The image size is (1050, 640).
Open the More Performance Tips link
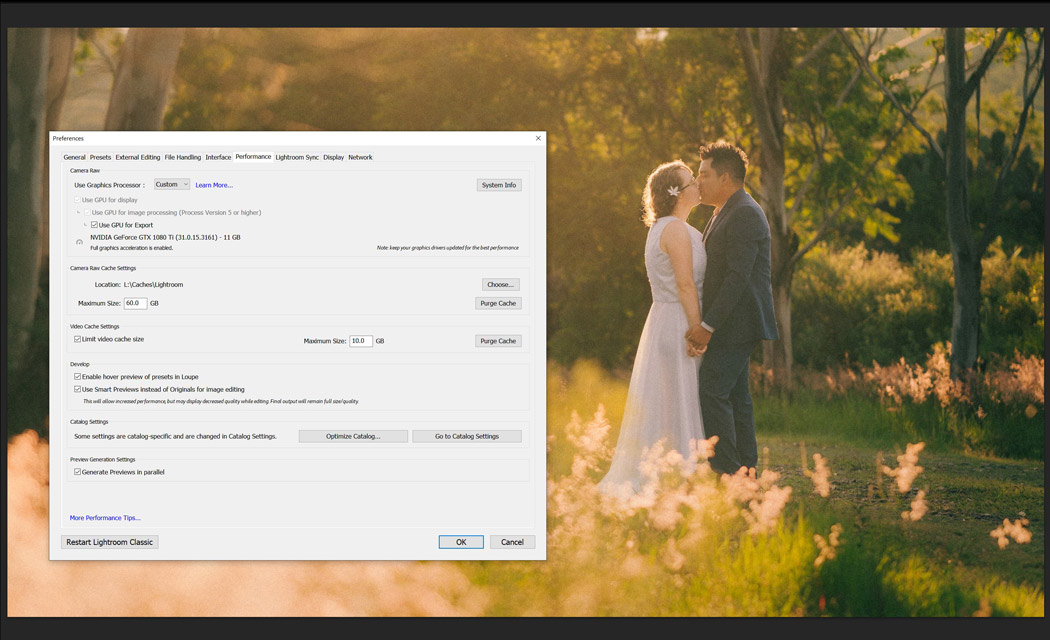click(x=105, y=518)
